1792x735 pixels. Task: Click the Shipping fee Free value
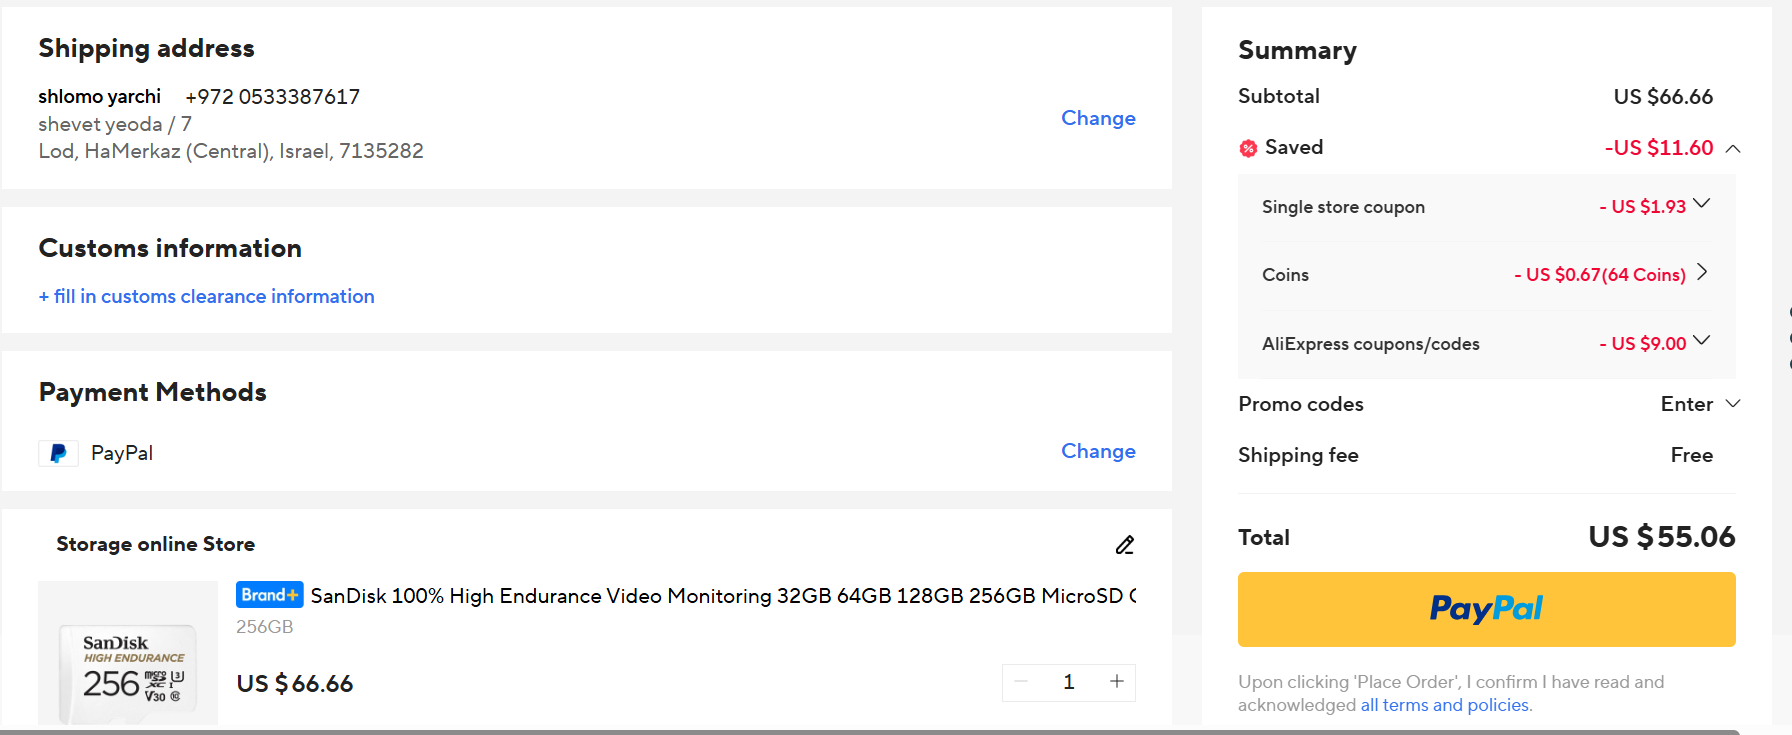coord(1692,455)
